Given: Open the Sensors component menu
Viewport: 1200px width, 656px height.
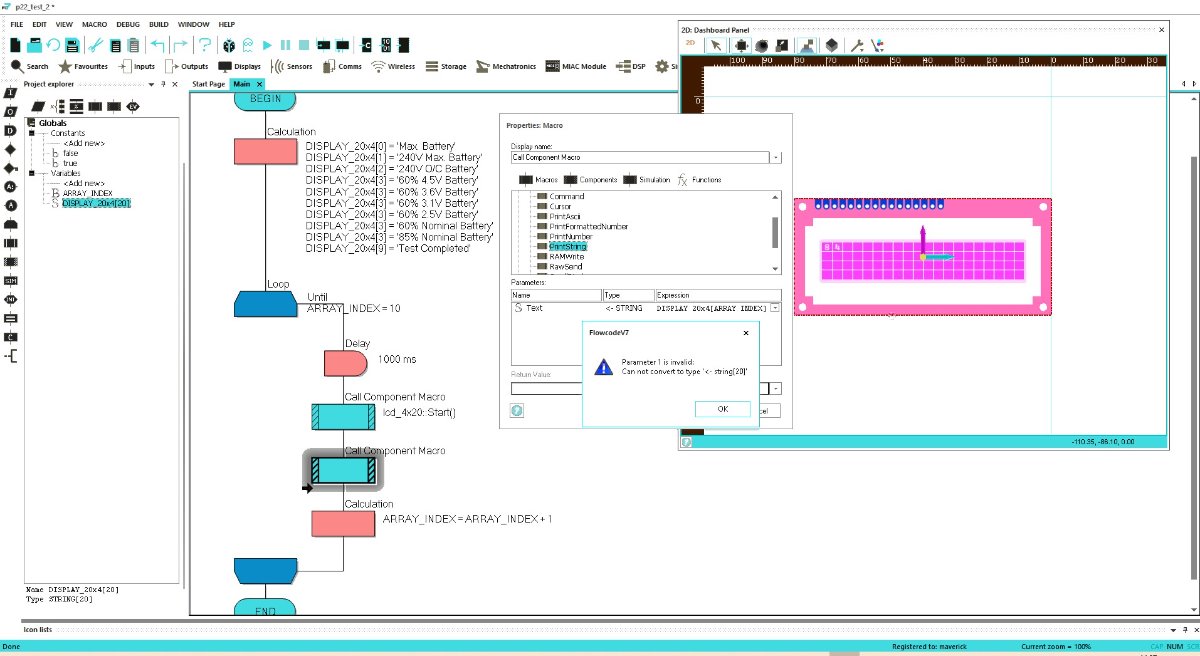Looking at the screenshot, I should (x=292, y=66).
